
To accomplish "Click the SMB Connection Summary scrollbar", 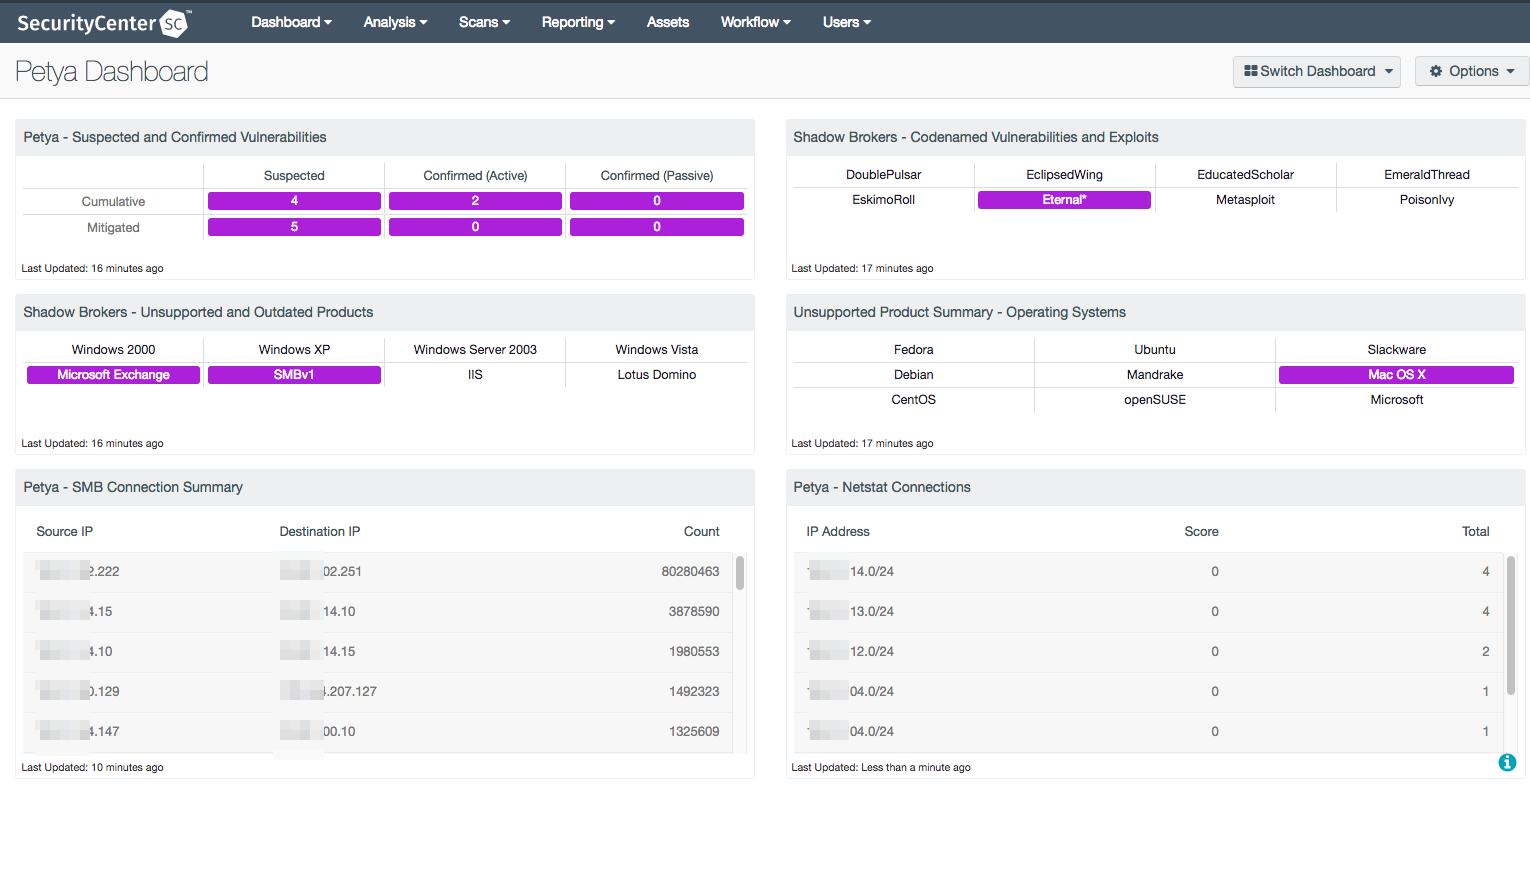I will (x=740, y=573).
